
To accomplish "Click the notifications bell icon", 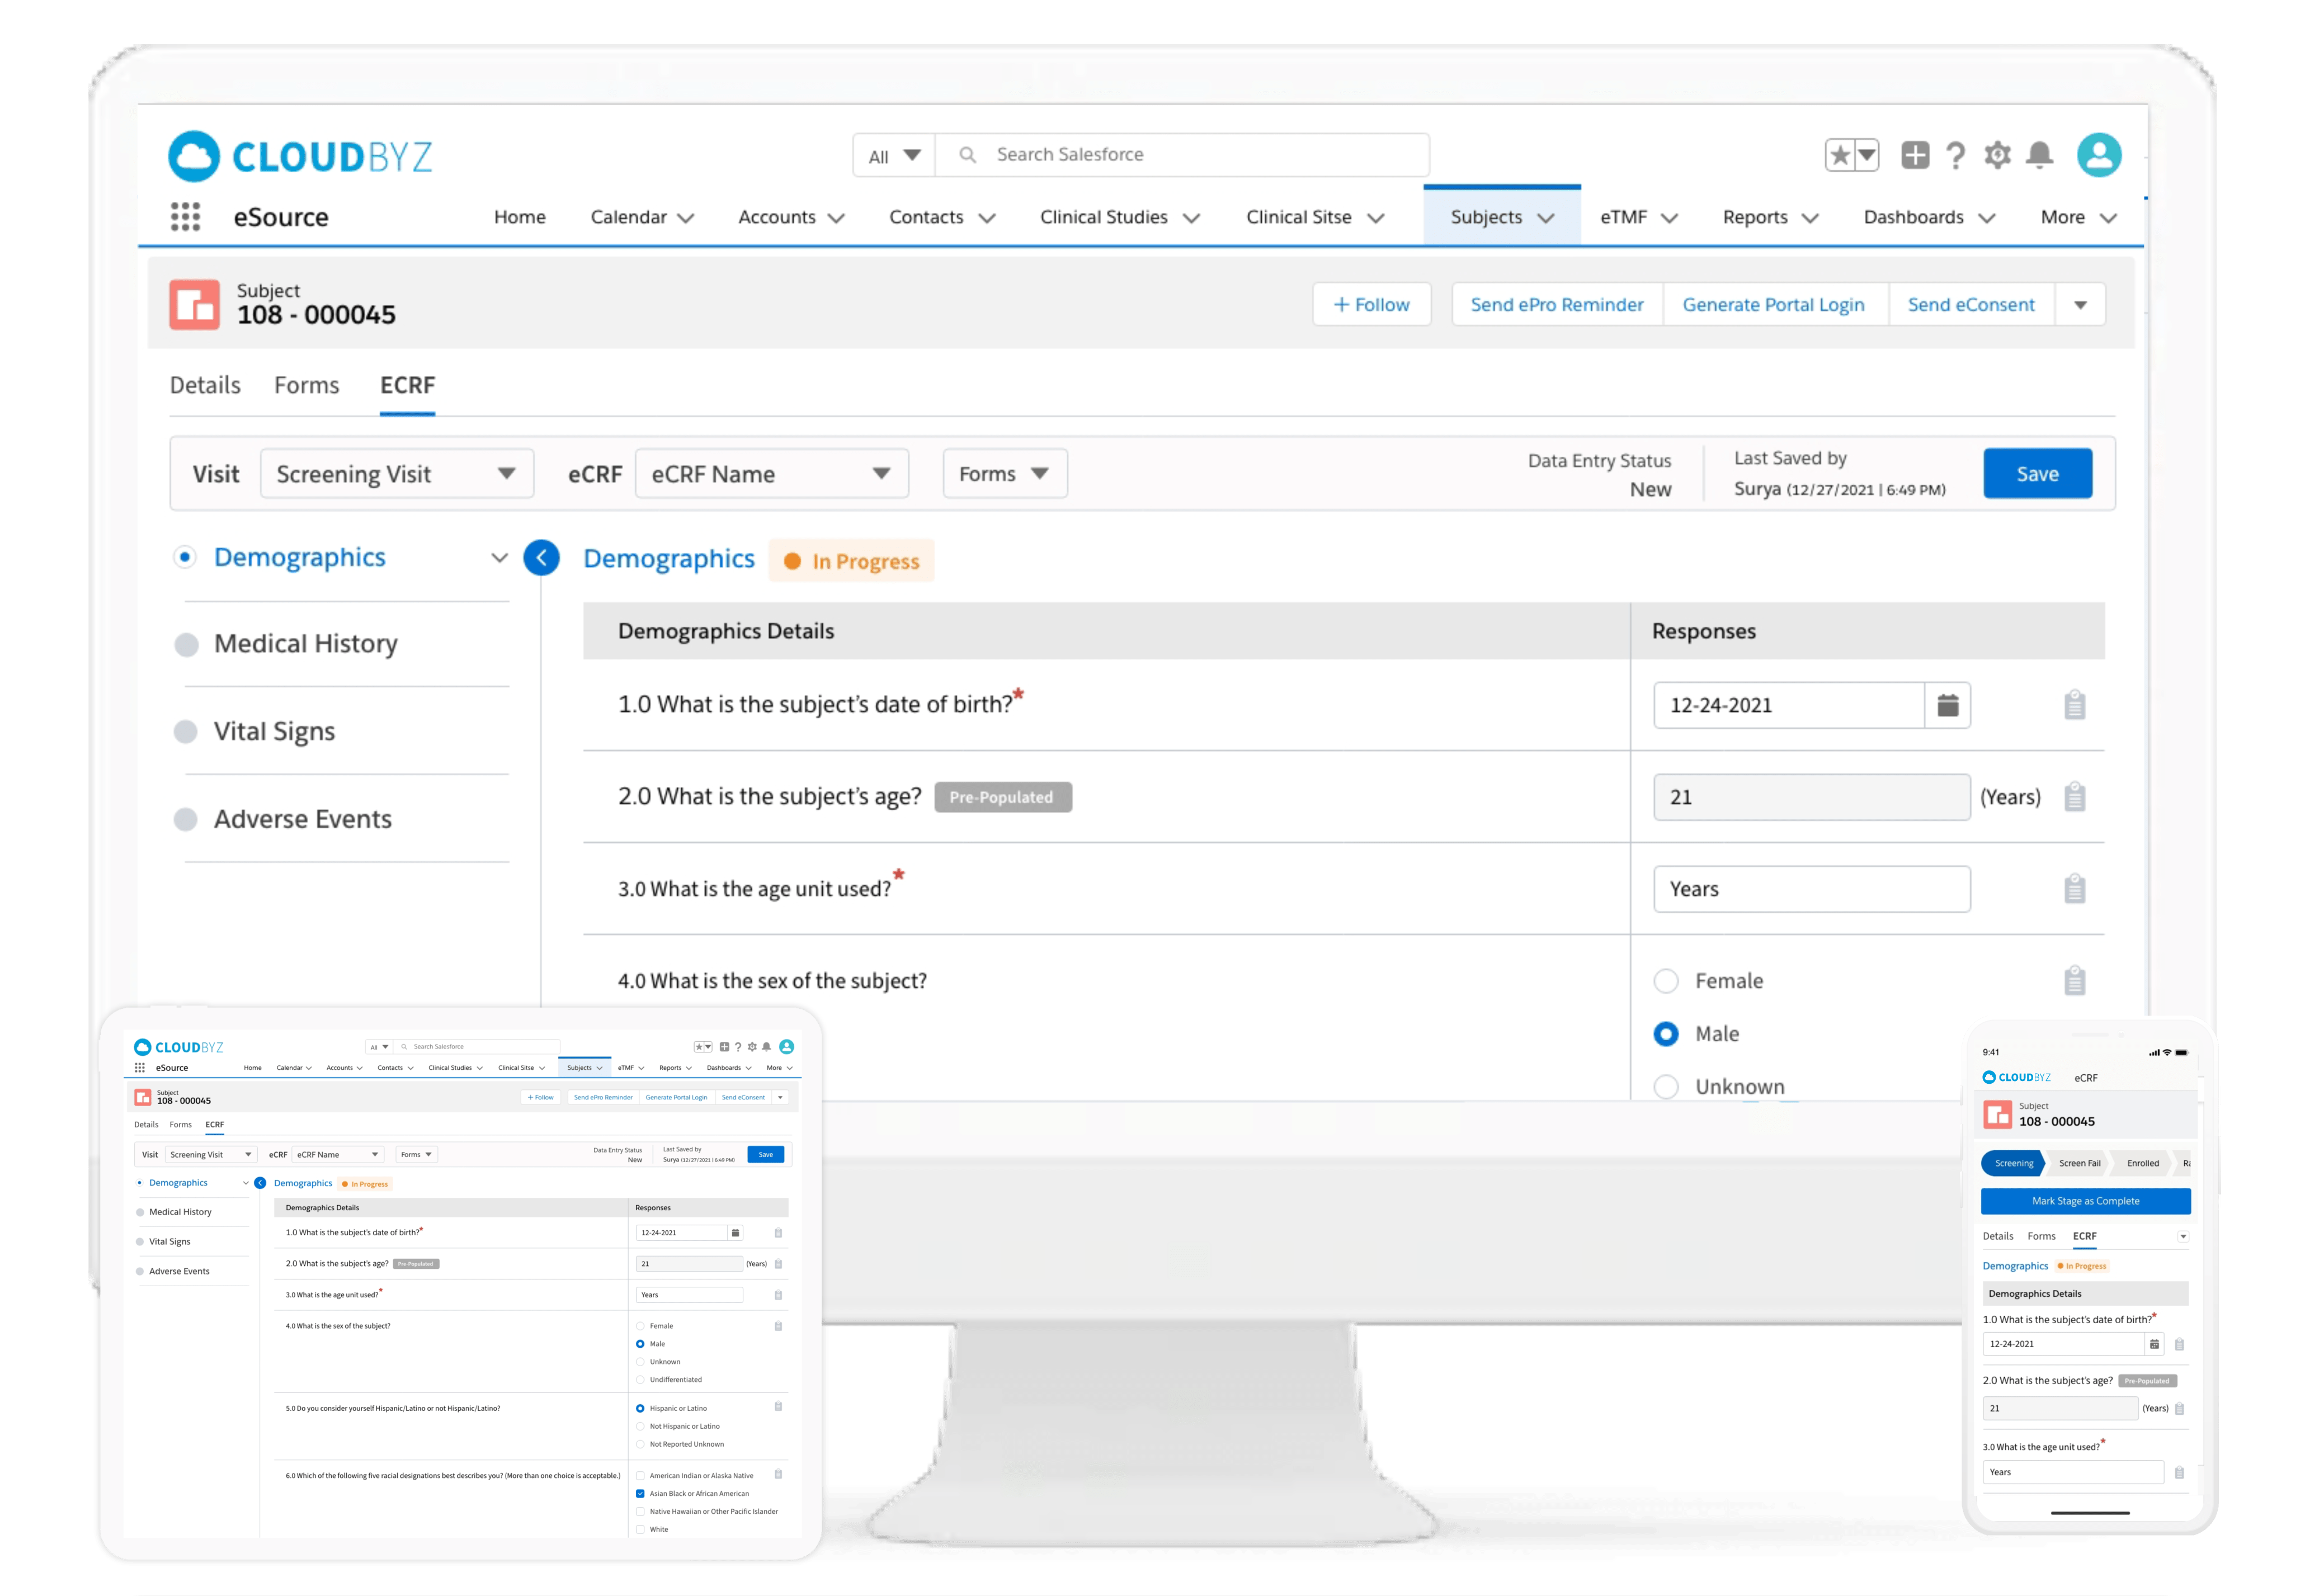I will tap(2039, 155).
